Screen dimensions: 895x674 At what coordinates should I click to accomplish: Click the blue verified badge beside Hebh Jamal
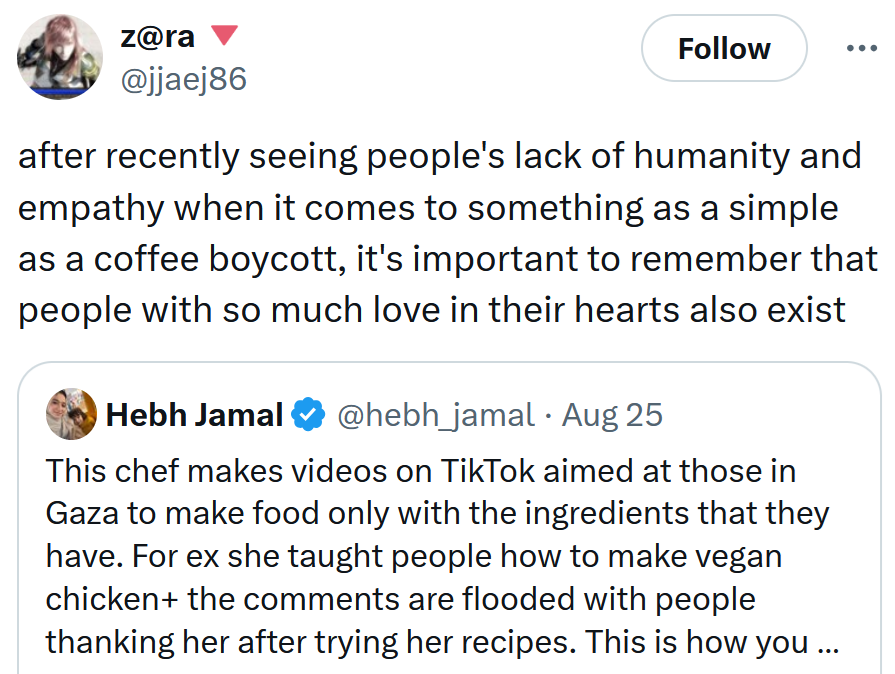(x=308, y=413)
